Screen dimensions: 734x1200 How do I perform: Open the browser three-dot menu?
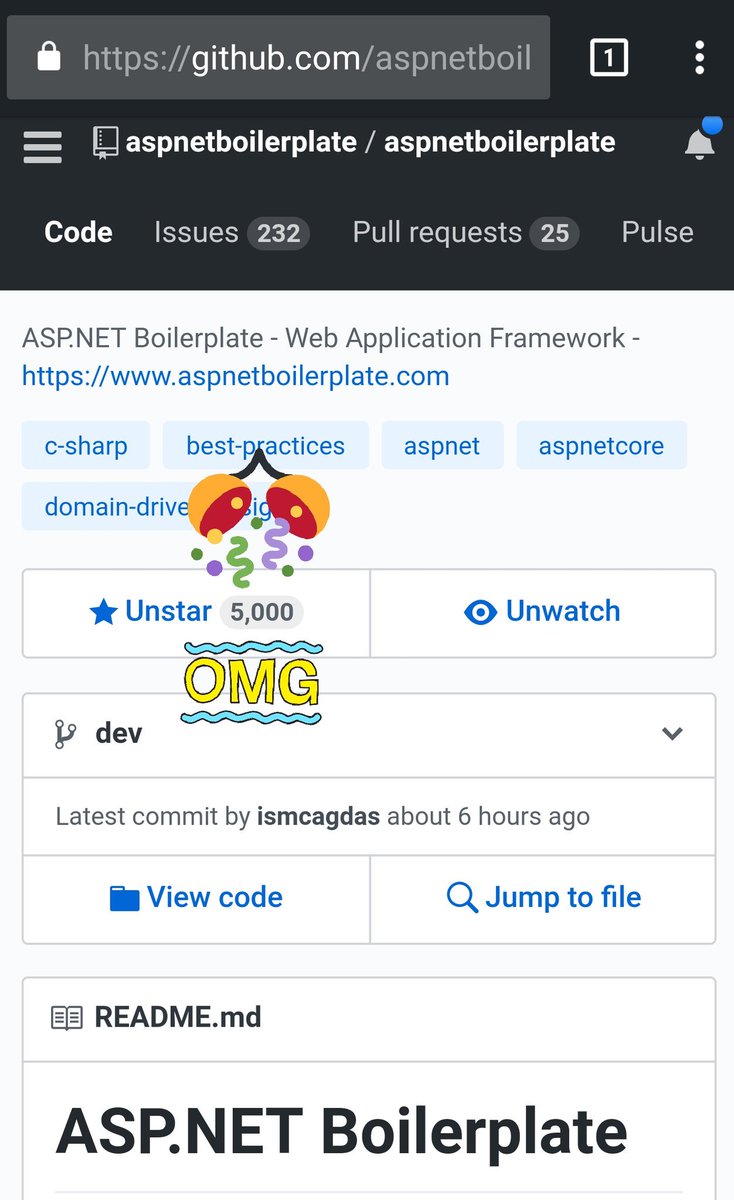point(700,58)
